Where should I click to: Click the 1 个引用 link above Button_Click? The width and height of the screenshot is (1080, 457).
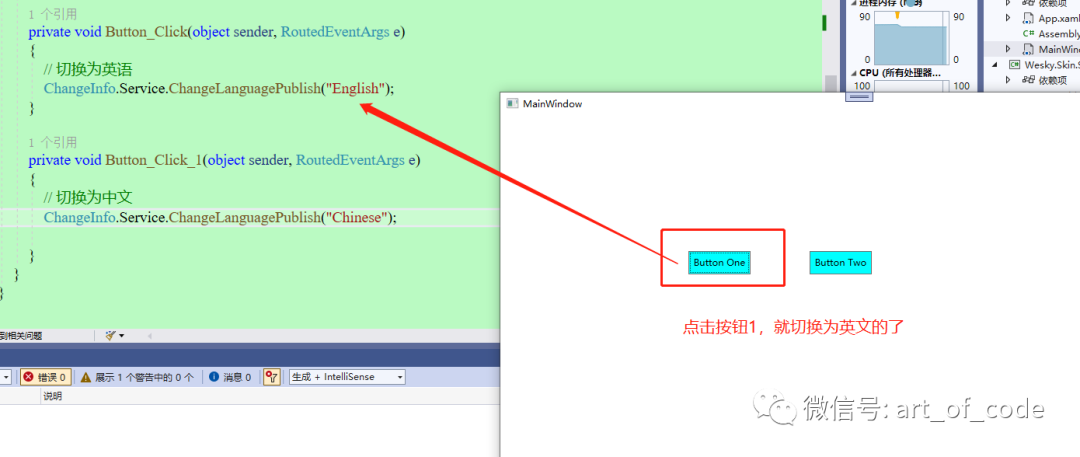53,14
